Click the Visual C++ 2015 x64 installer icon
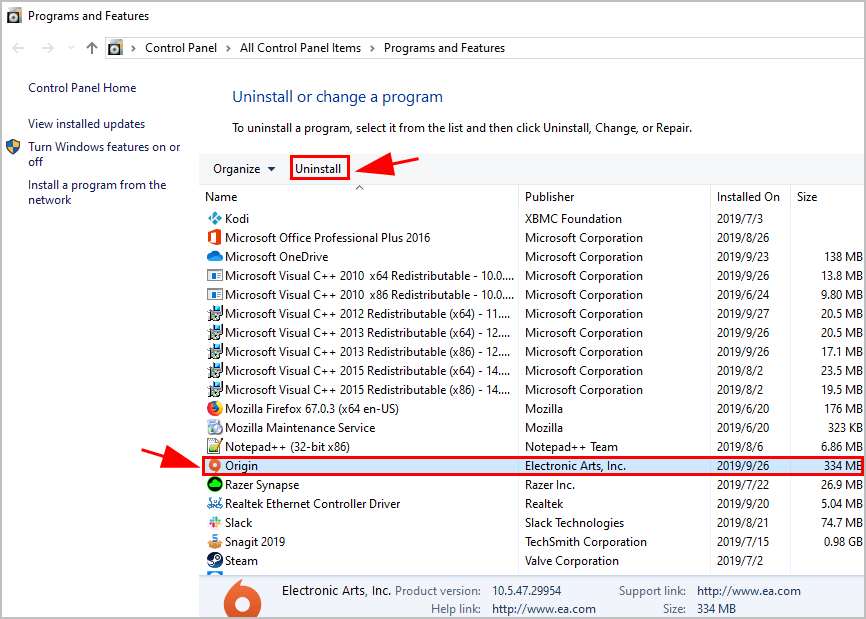The image size is (866, 619). [214, 371]
